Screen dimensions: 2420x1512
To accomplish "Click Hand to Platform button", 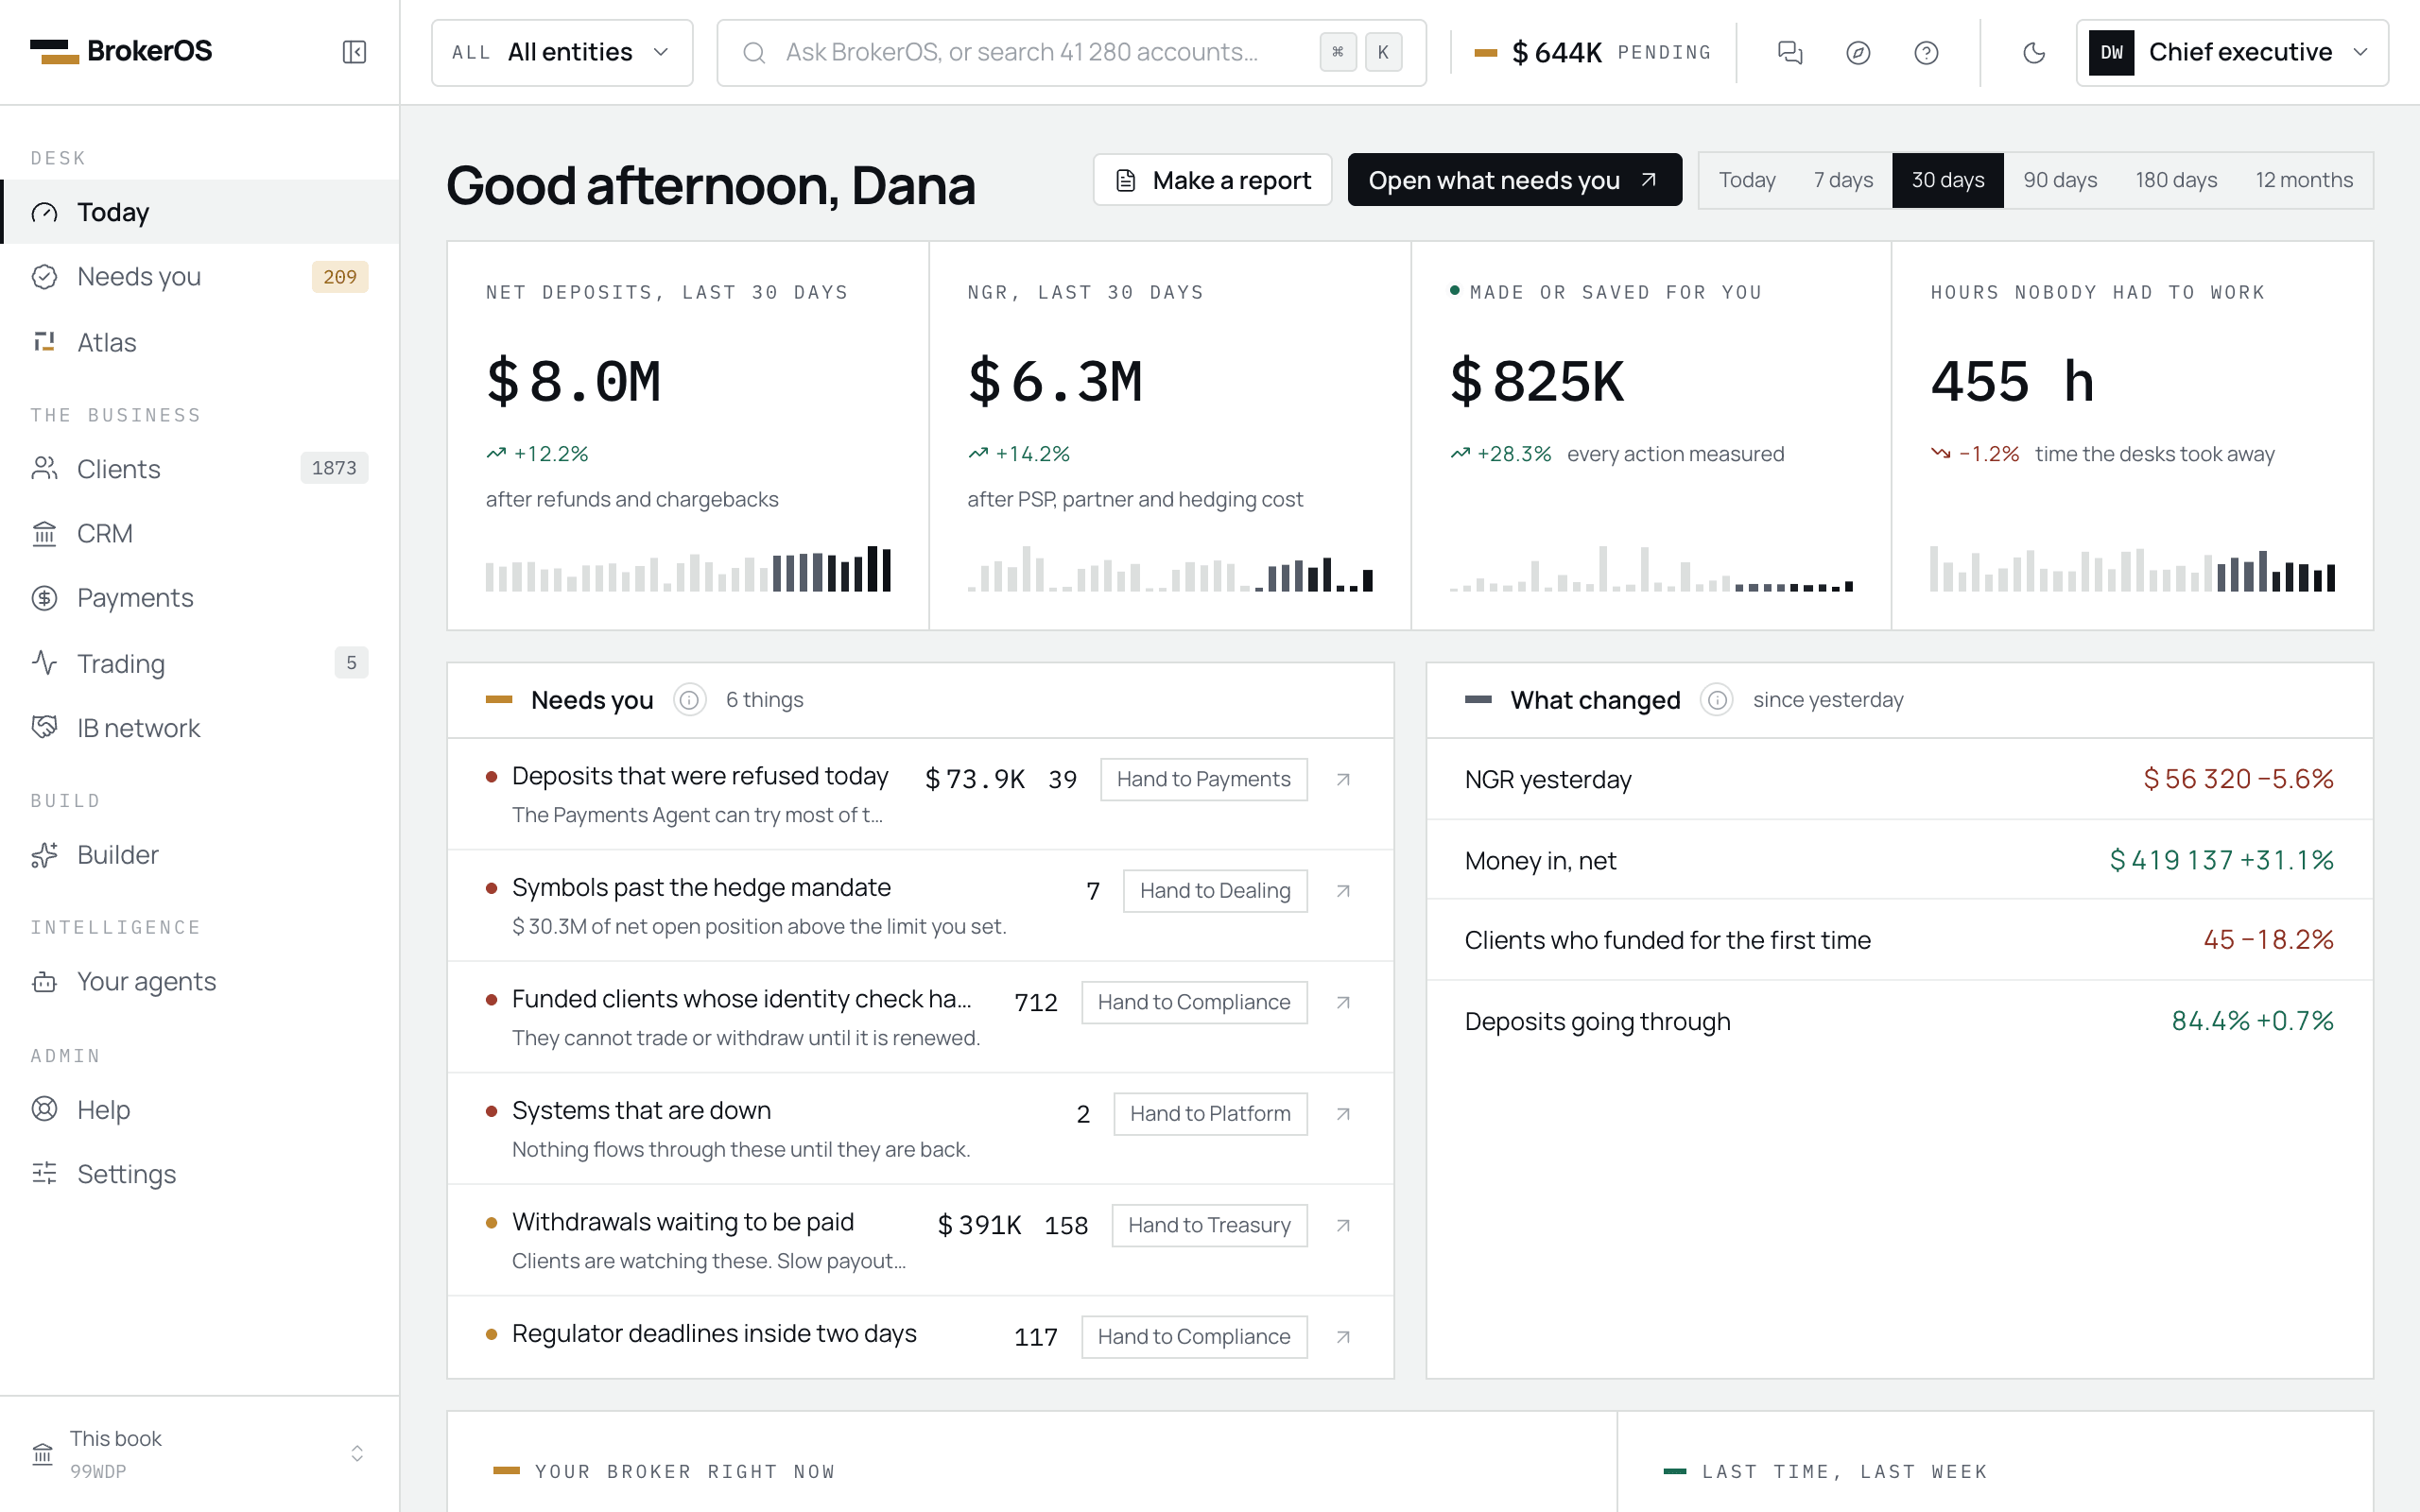I will pyautogui.click(x=1210, y=1114).
